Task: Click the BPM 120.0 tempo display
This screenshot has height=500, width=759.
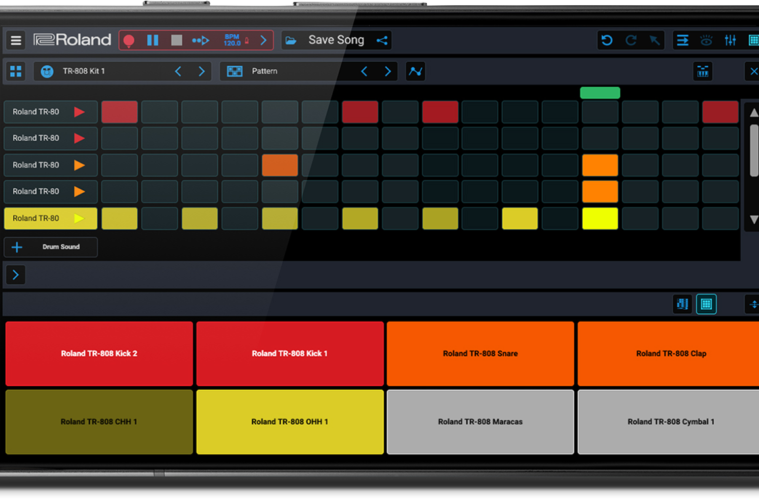Action: (234, 40)
